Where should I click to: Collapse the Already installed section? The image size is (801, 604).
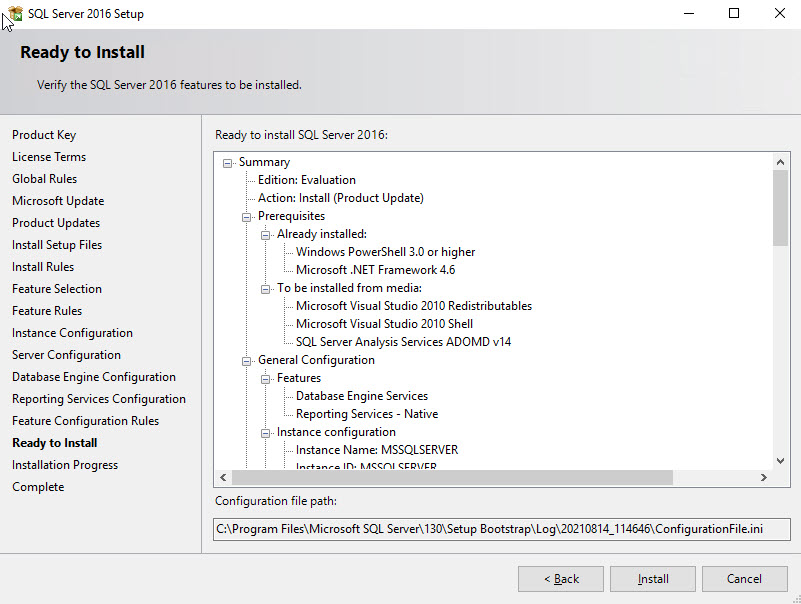pyautogui.click(x=265, y=233)
